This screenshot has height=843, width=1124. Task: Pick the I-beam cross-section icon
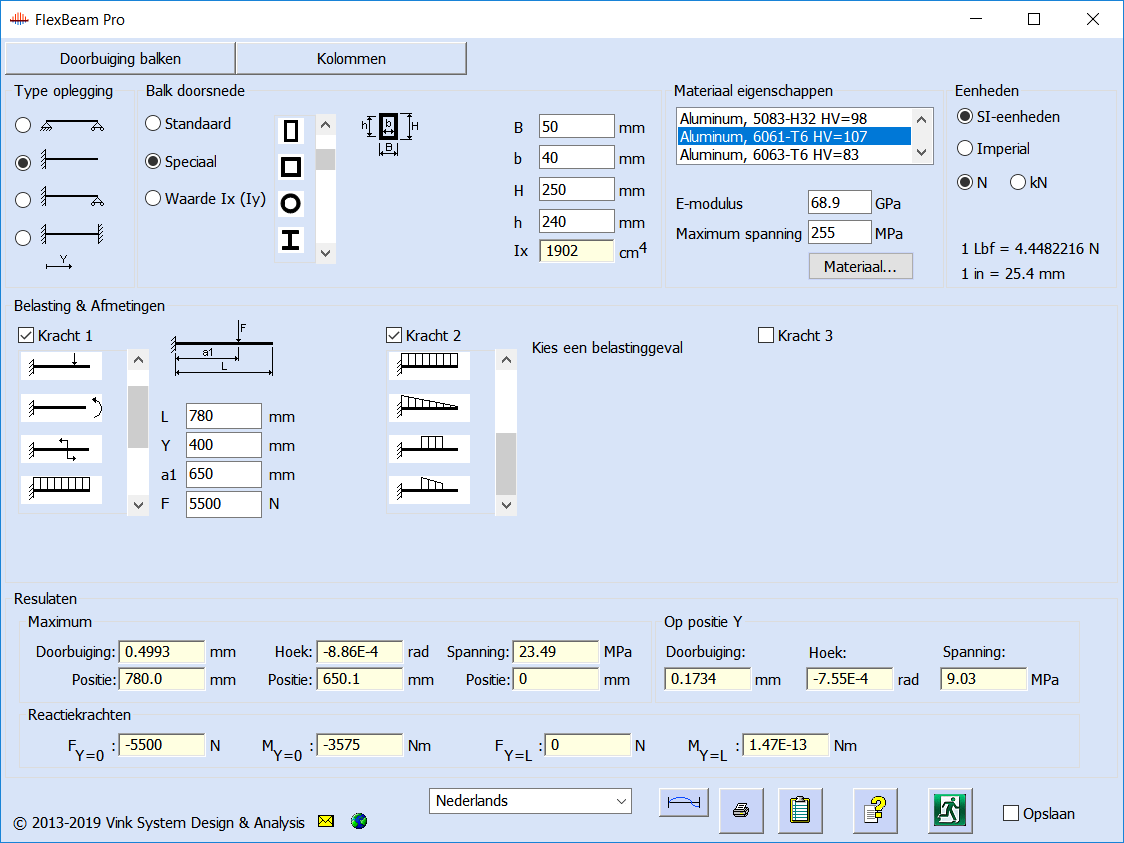click(291, 240)
